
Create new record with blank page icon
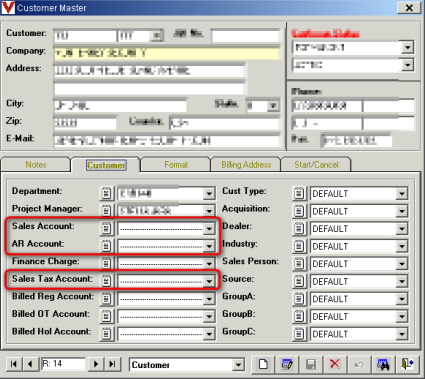coord(263,364)
